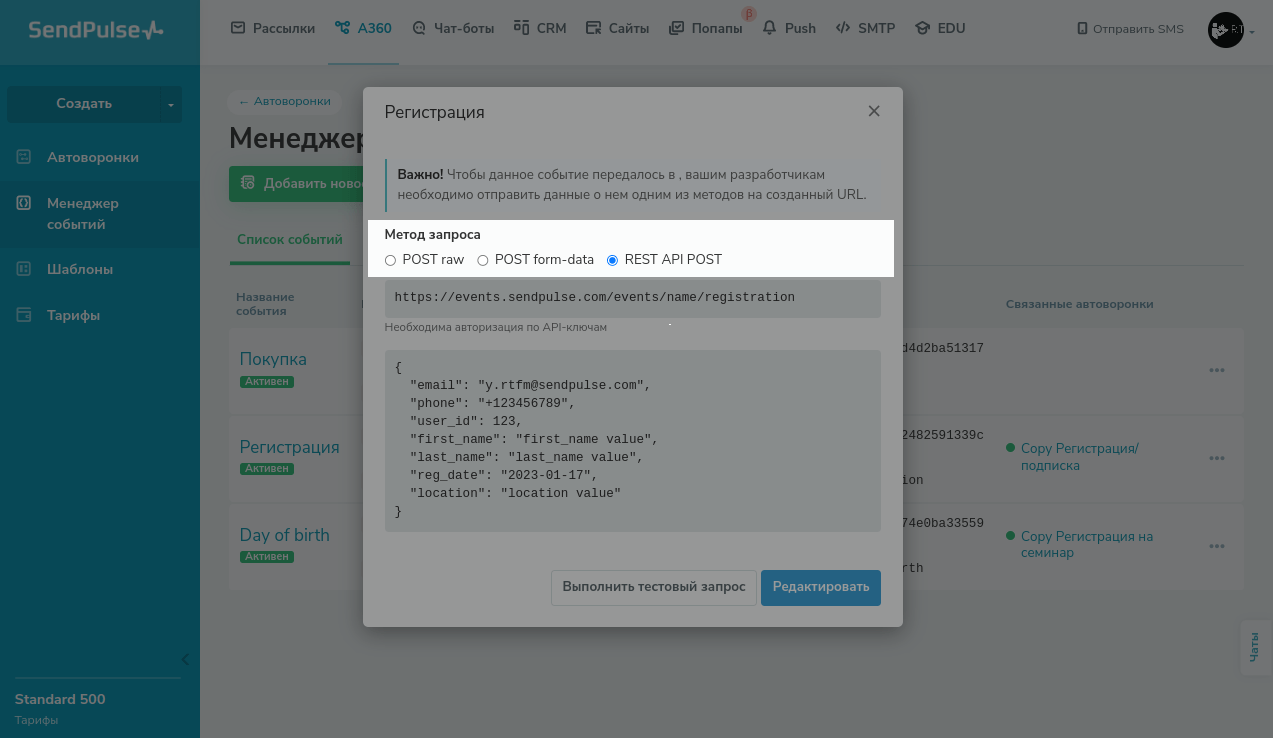
Task: Click the Push bell icon
Action: tap(769, 28)
